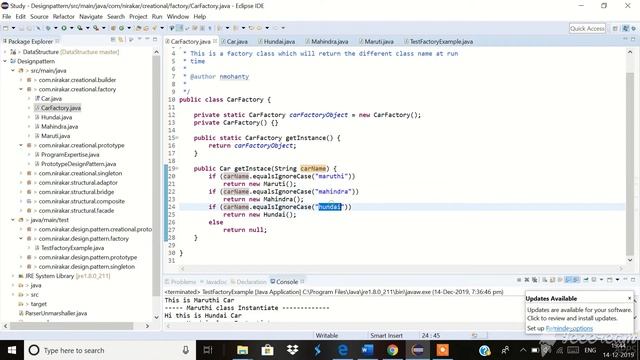Click the New Java Class green icon
Viewport: 640px width, 360px height.
(x=122, y=28)
